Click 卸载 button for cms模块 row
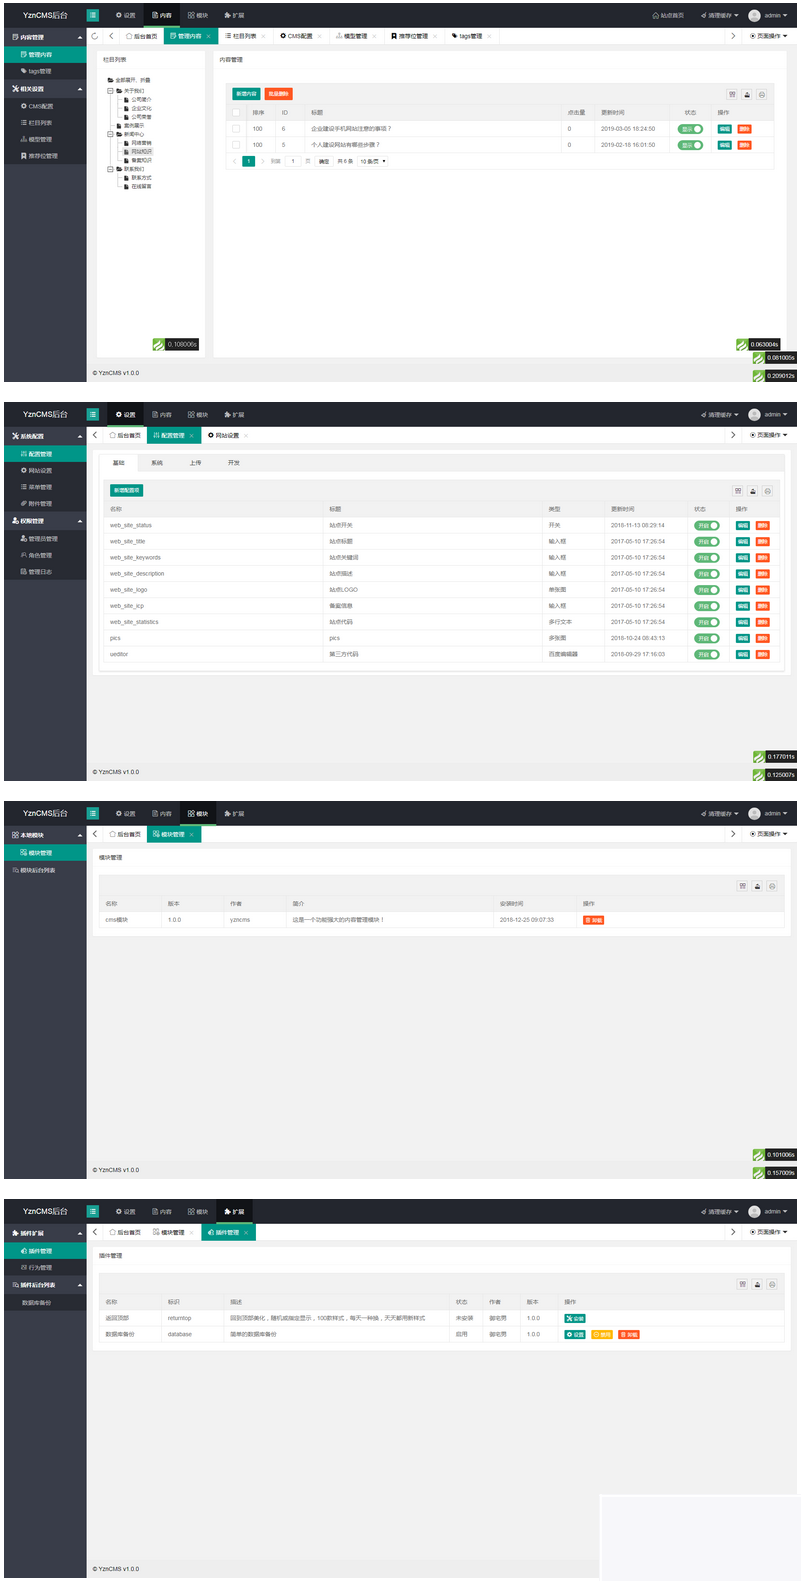The width and height of the screenshot is (801, 1581). tap(593, 920)
